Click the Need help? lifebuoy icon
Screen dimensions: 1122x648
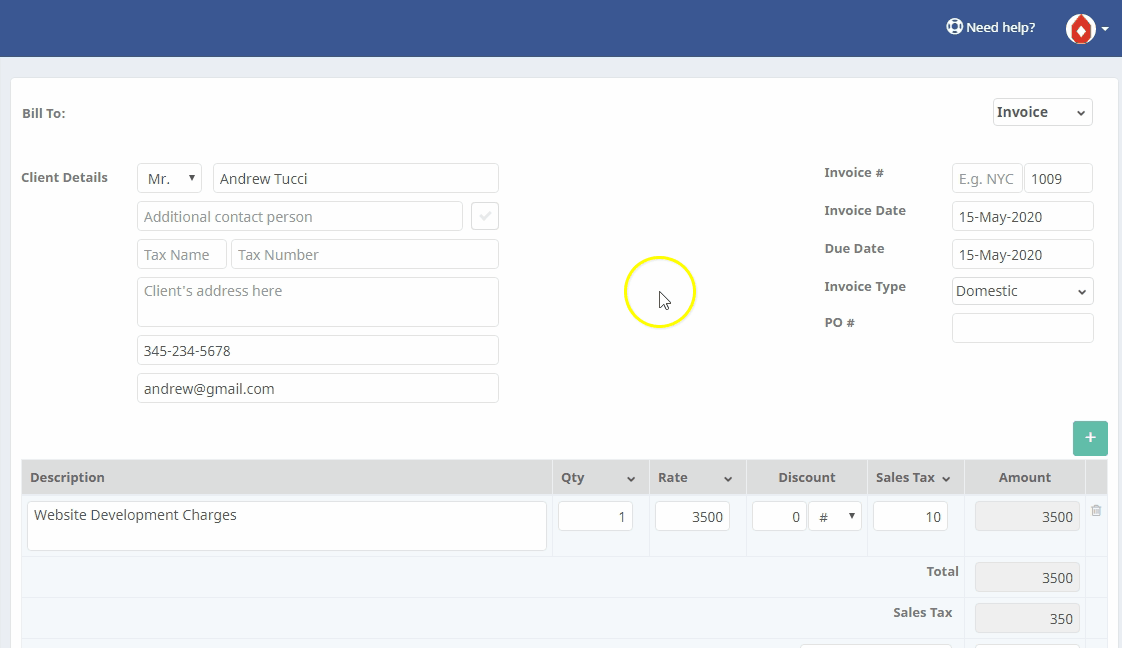(955, 26)
